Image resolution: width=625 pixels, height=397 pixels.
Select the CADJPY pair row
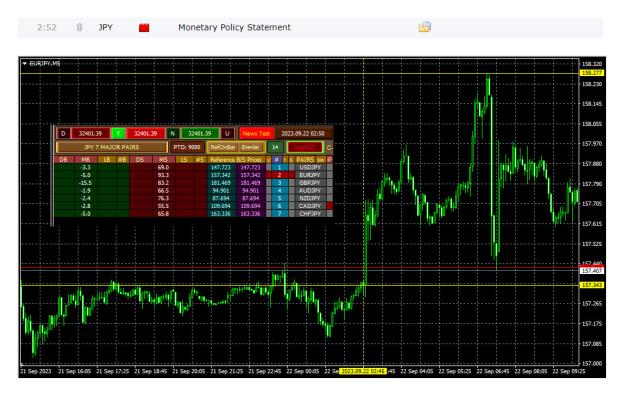pyautogui.click(x=310, y=206)
